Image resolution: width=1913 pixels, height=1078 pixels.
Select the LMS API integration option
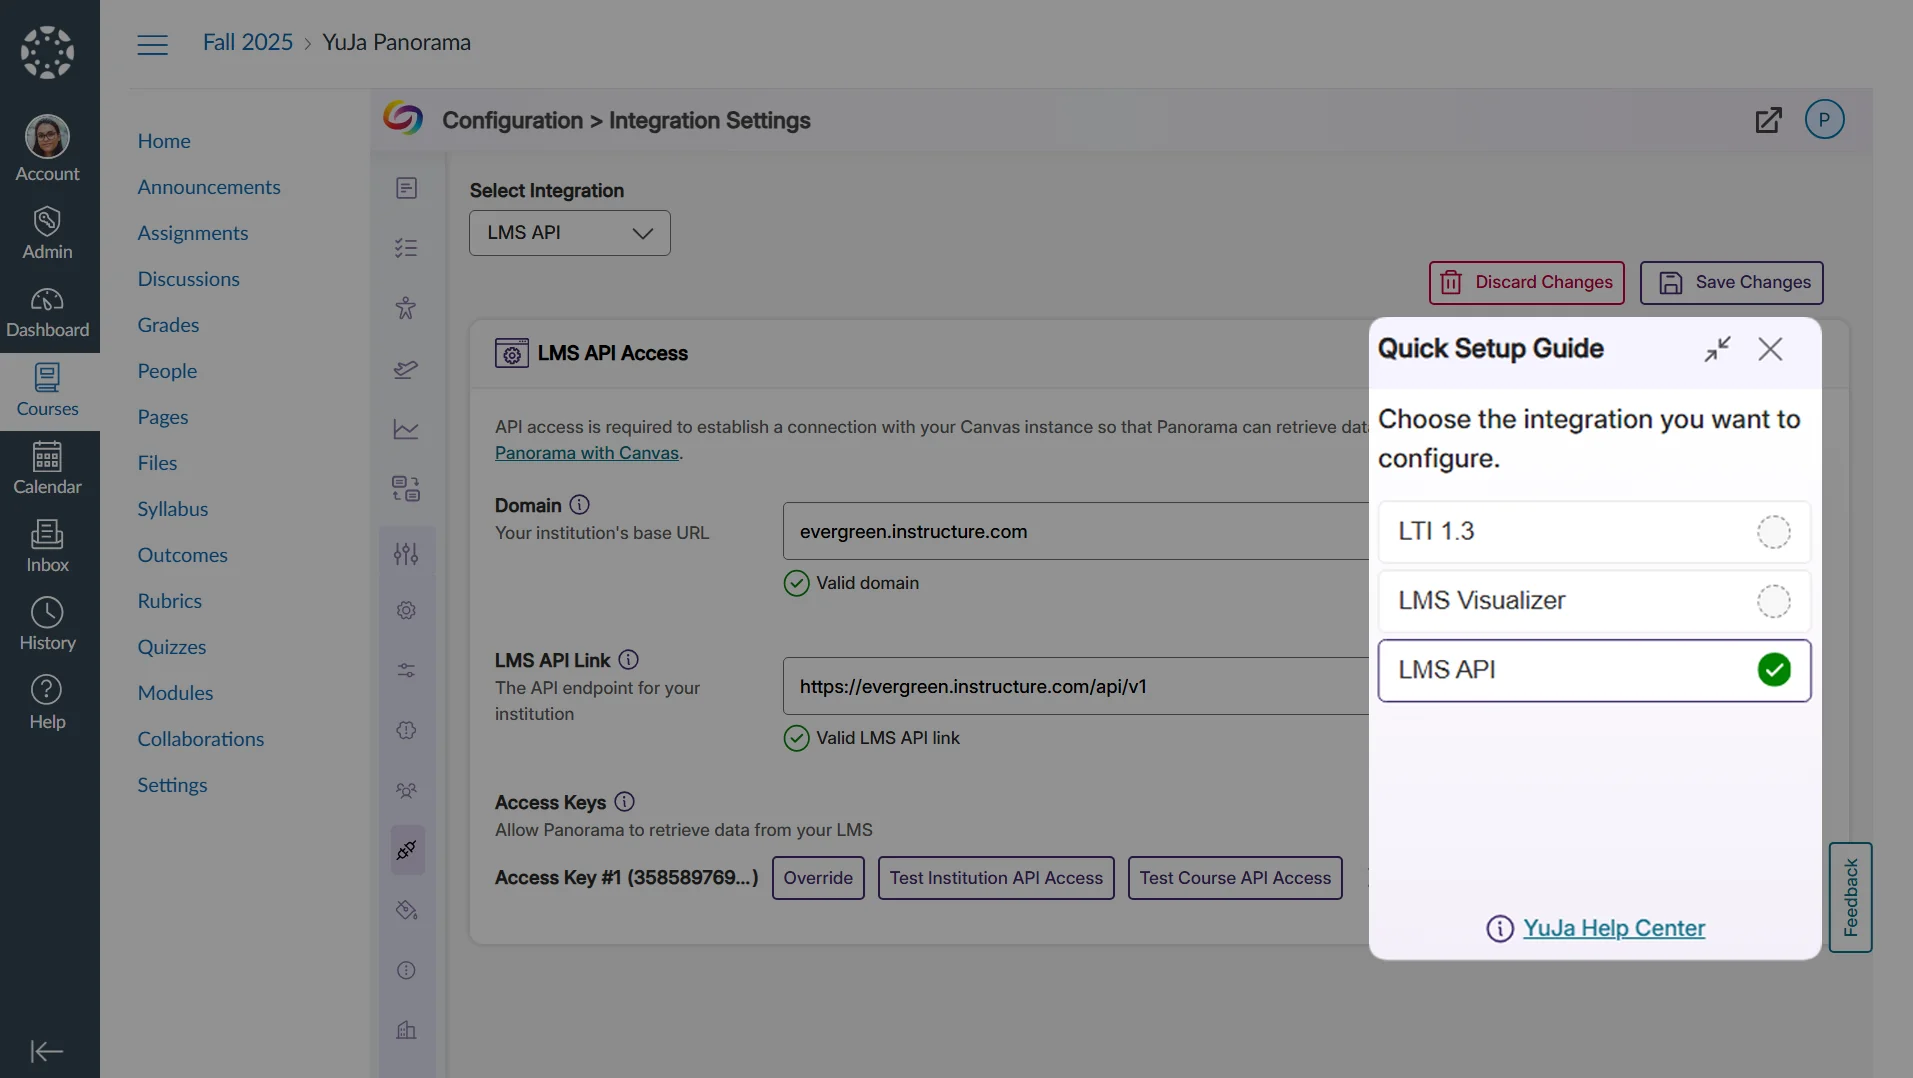point(1593,670)
